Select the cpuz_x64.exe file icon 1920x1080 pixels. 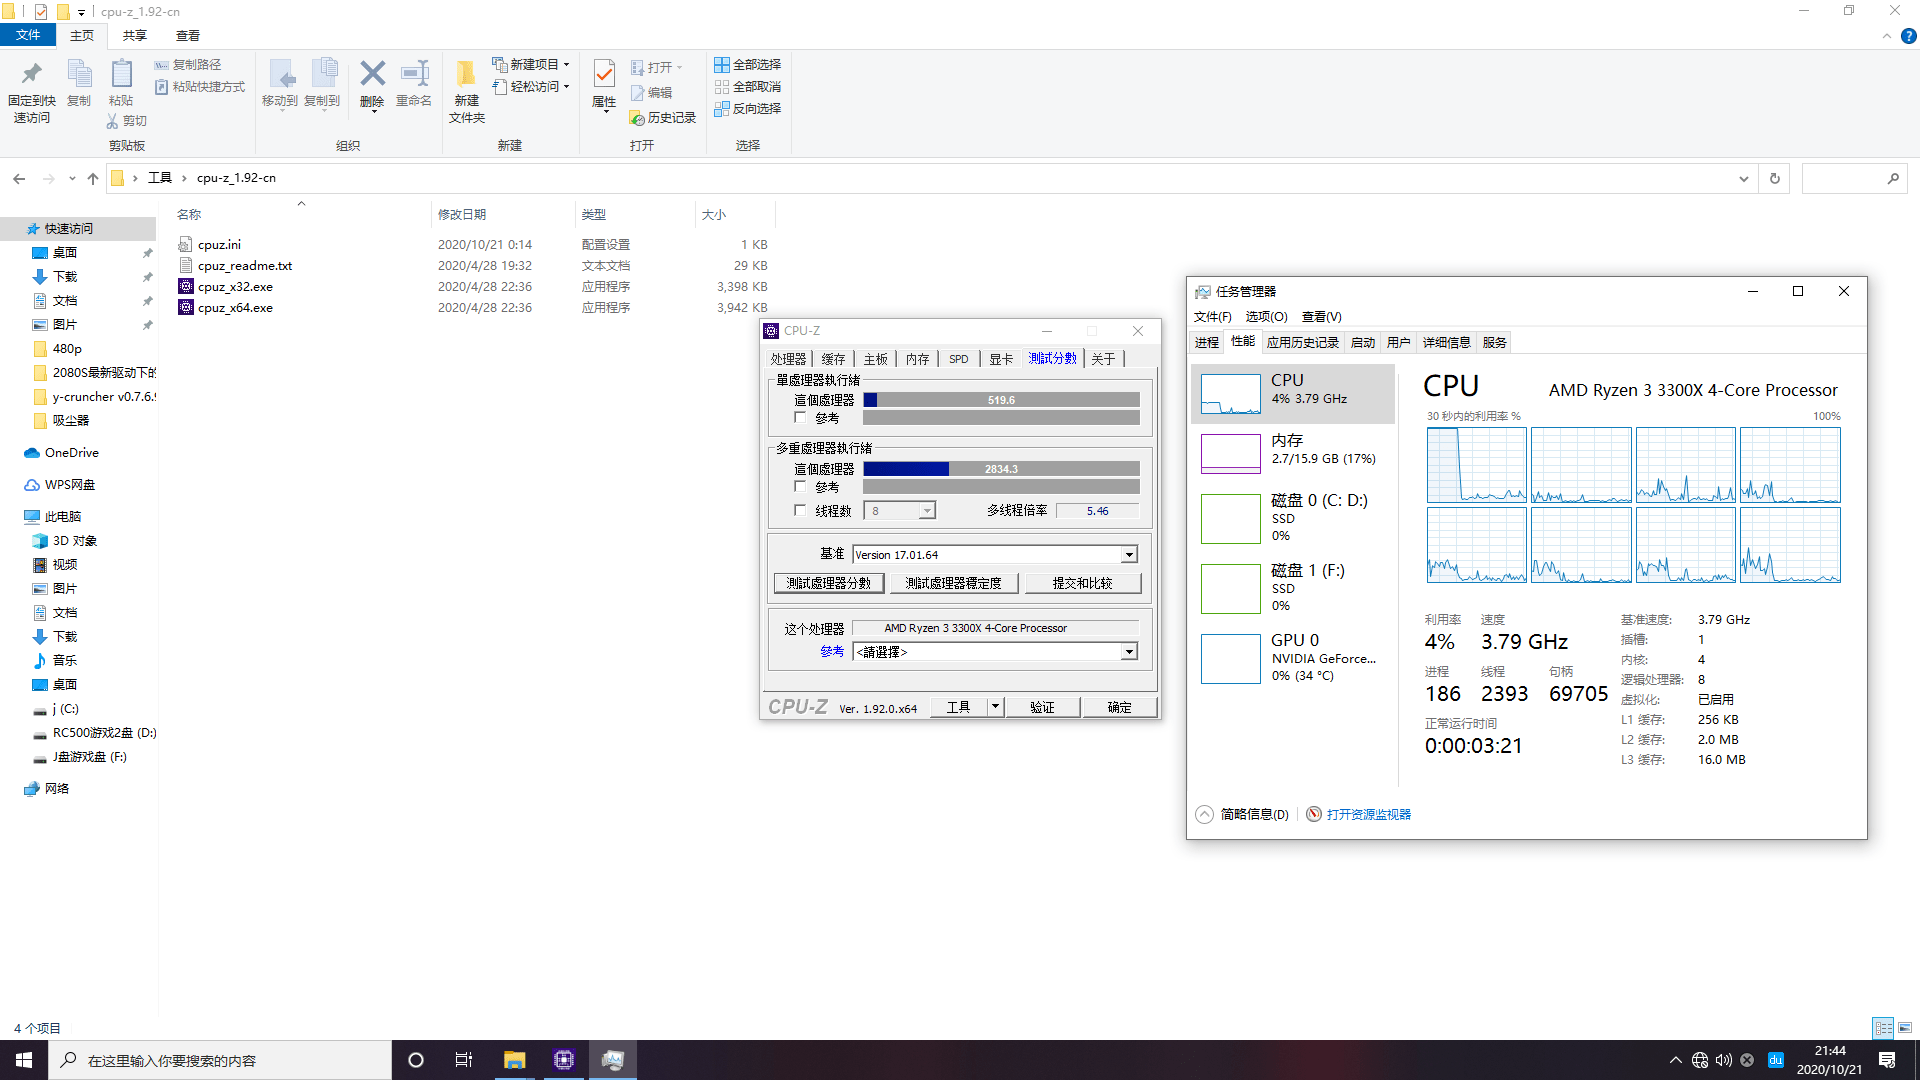click(x=185, y=307)
